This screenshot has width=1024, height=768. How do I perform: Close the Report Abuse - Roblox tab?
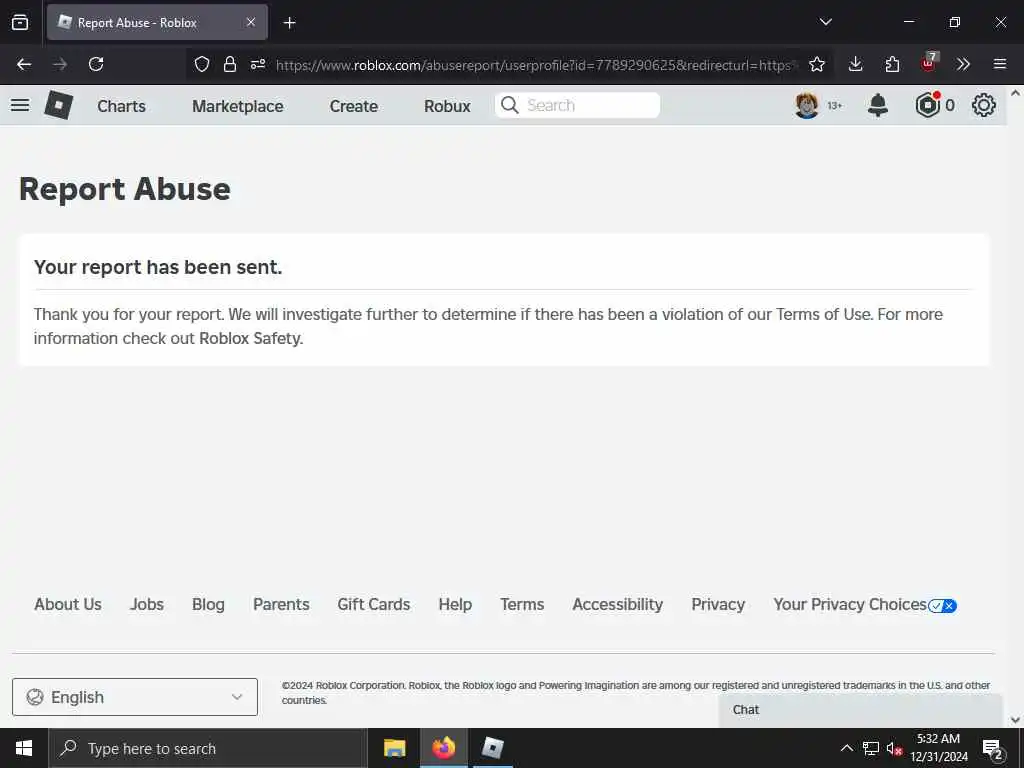point(251,22)
